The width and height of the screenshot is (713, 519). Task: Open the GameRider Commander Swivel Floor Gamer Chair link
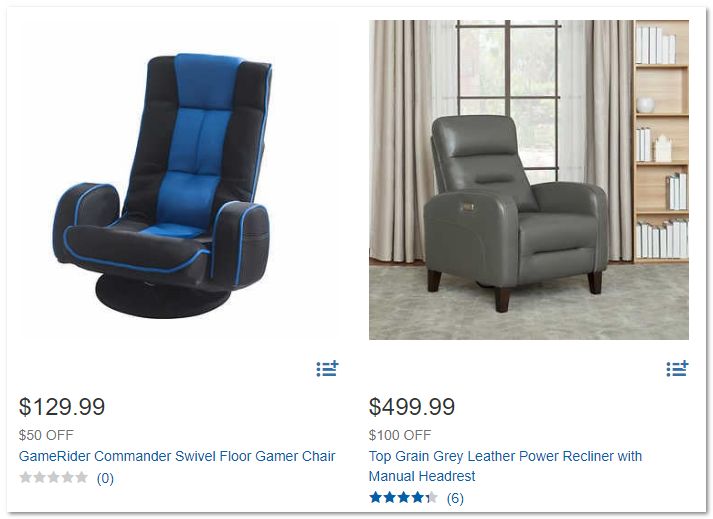177,456
